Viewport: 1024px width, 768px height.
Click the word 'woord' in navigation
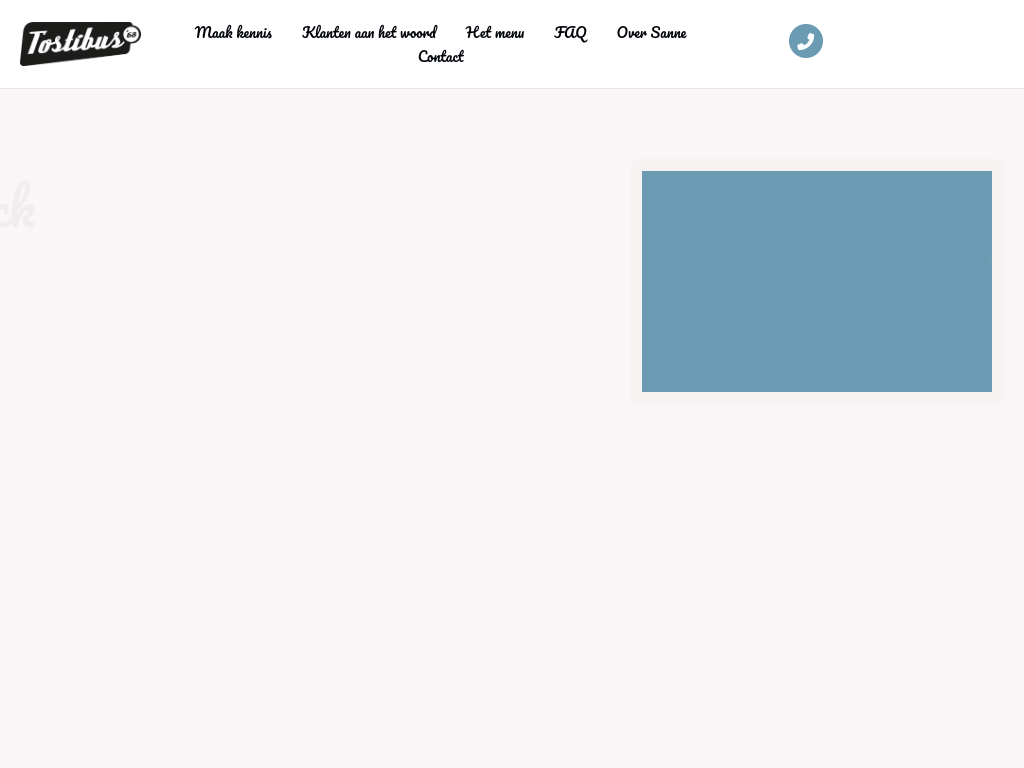418,33
